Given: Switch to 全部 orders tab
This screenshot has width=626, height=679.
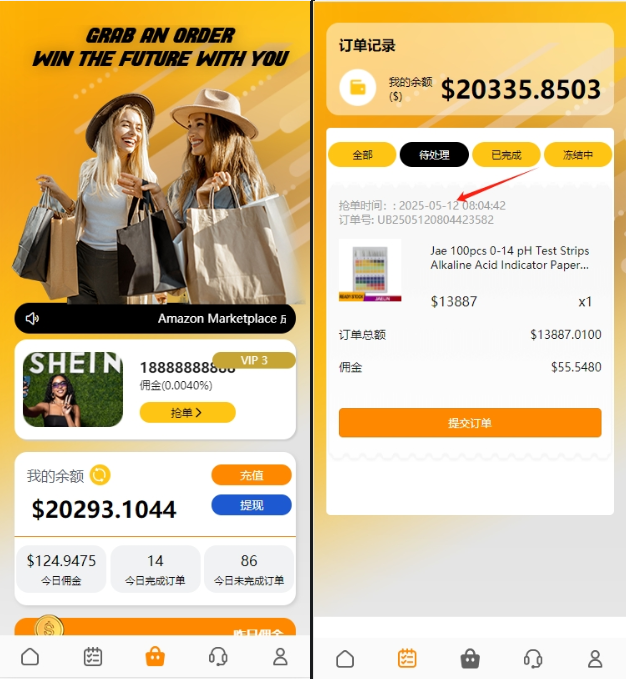Looking at the screenshot, I should (x=362, y=155).
